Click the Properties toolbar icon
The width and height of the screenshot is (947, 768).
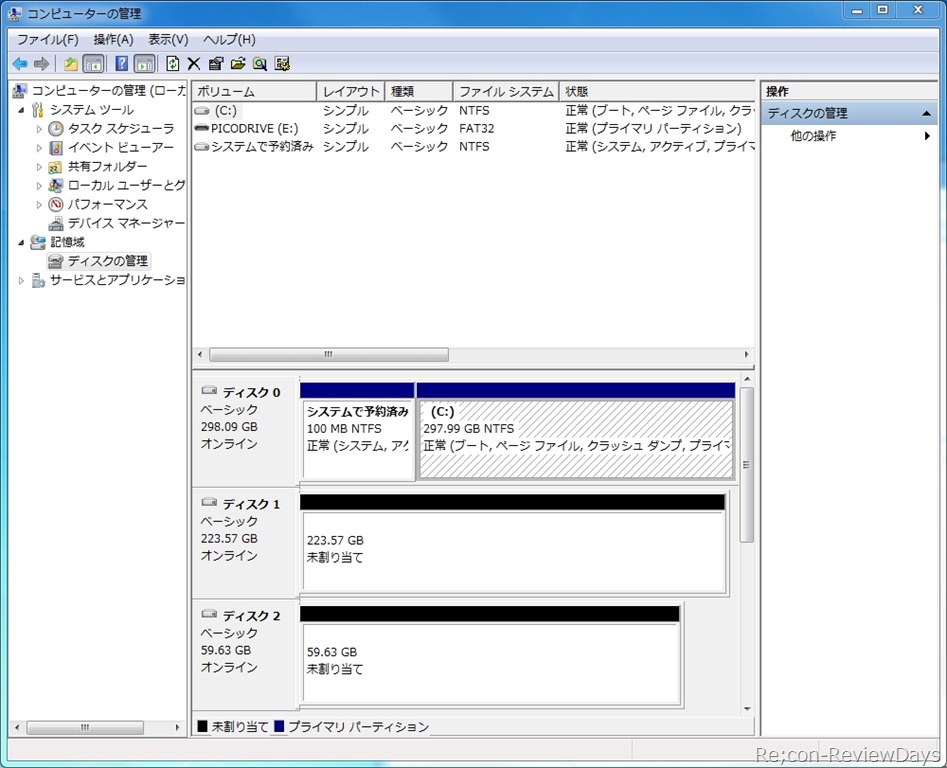pyautogui.click(x=216, y=63)
